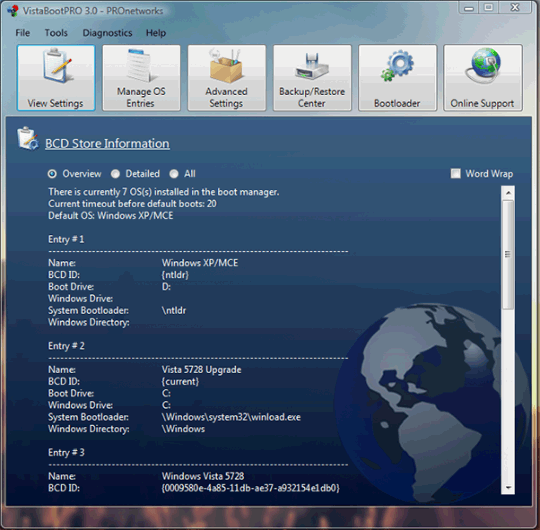Open the File menu
Screen dimensions: 540x530
click(x=23, y=33)
